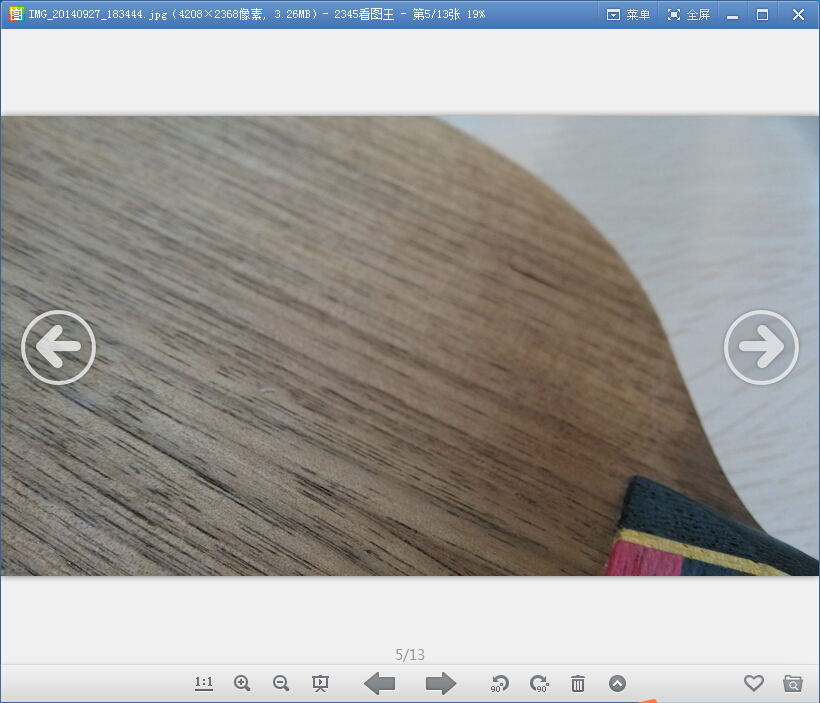The width and height of the screenshot is (820, 703).
Task: Maximize the image viewer window
Action: [x=763, y=14]
